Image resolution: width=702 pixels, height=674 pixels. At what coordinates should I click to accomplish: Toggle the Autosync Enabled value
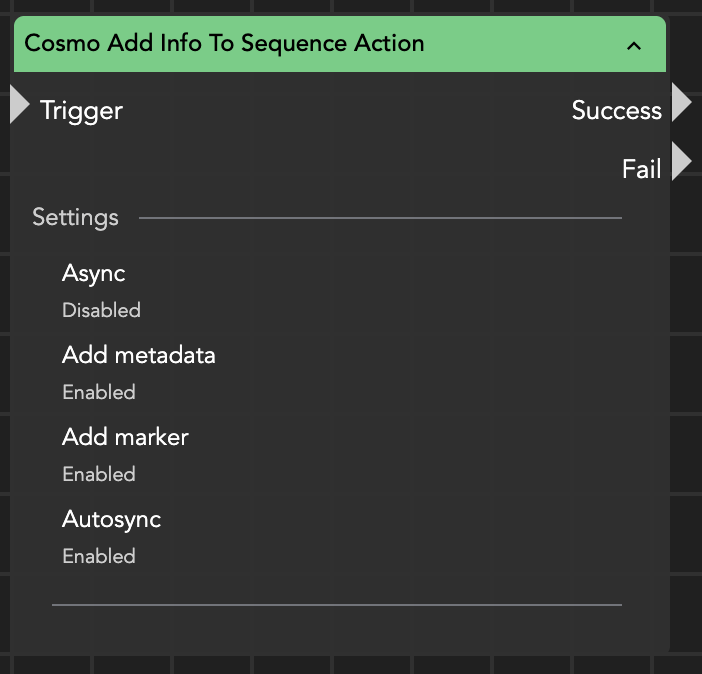(99, 556)
